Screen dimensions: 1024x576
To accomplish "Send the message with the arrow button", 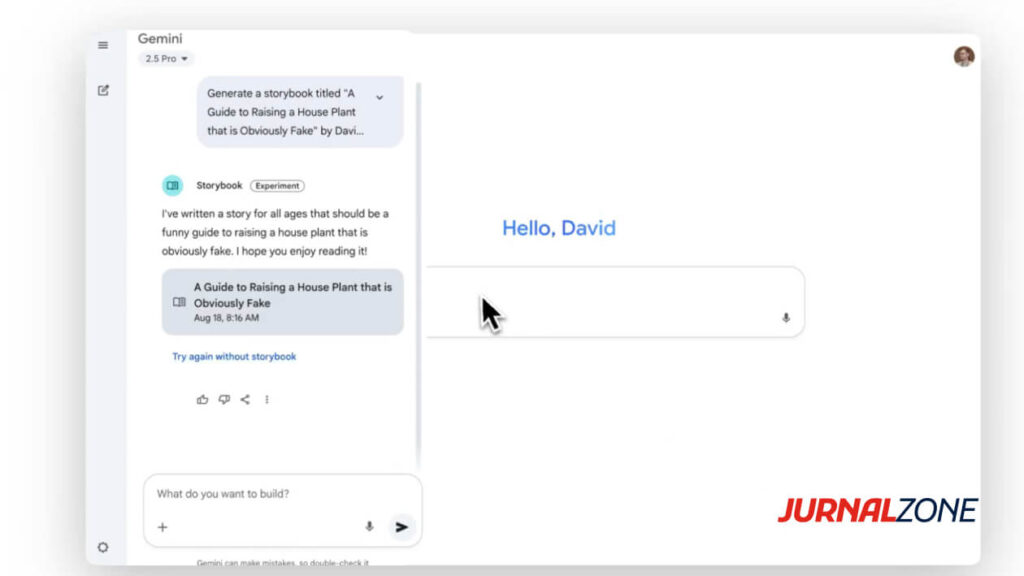I will tap(401, 527).
